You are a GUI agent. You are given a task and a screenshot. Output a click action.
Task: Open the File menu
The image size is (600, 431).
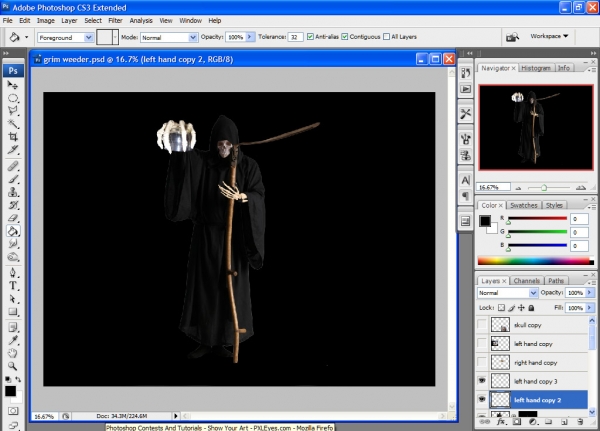point(8,21)
